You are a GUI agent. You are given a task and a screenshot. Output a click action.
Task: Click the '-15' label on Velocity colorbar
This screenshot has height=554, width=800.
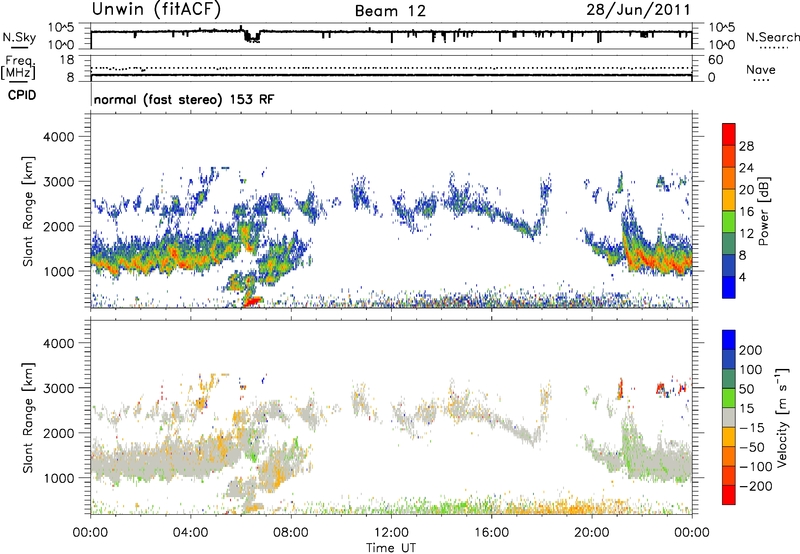click(752, 428)
